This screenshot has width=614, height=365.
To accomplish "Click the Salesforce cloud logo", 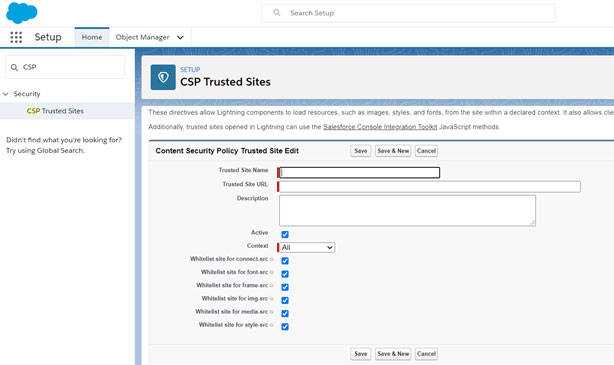I will click(x=22, y=13).
